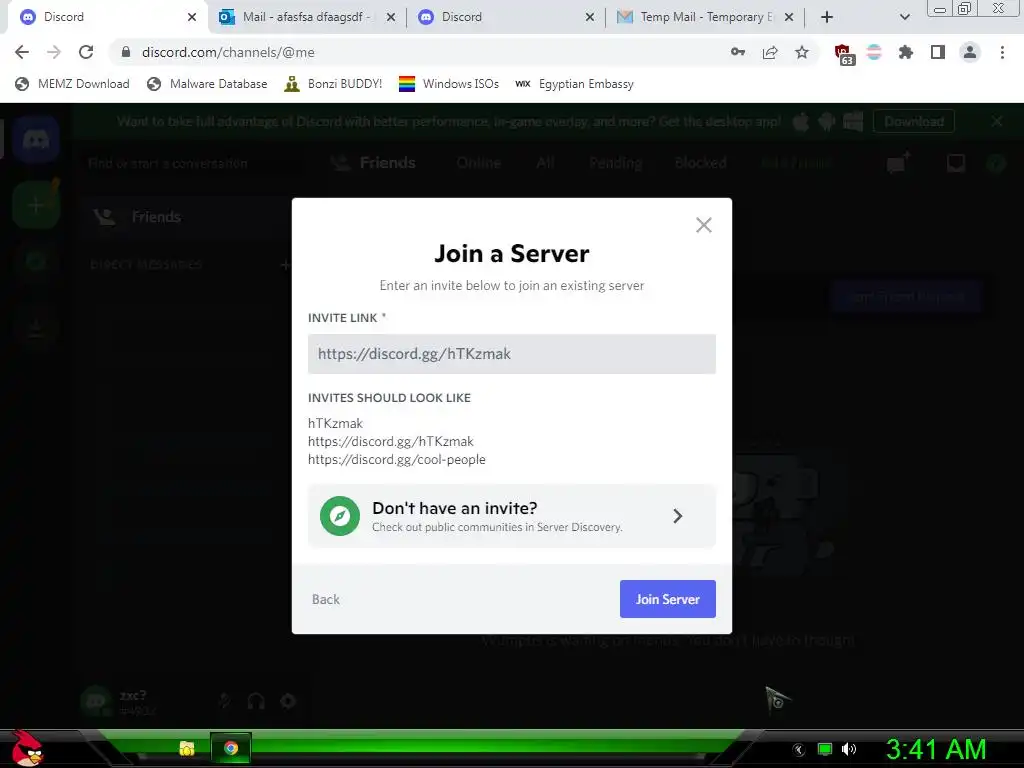The width and height of the screenshot is (1024, 768).
Task: Click the Invite Link input field
Action: (x=511, y=354)
